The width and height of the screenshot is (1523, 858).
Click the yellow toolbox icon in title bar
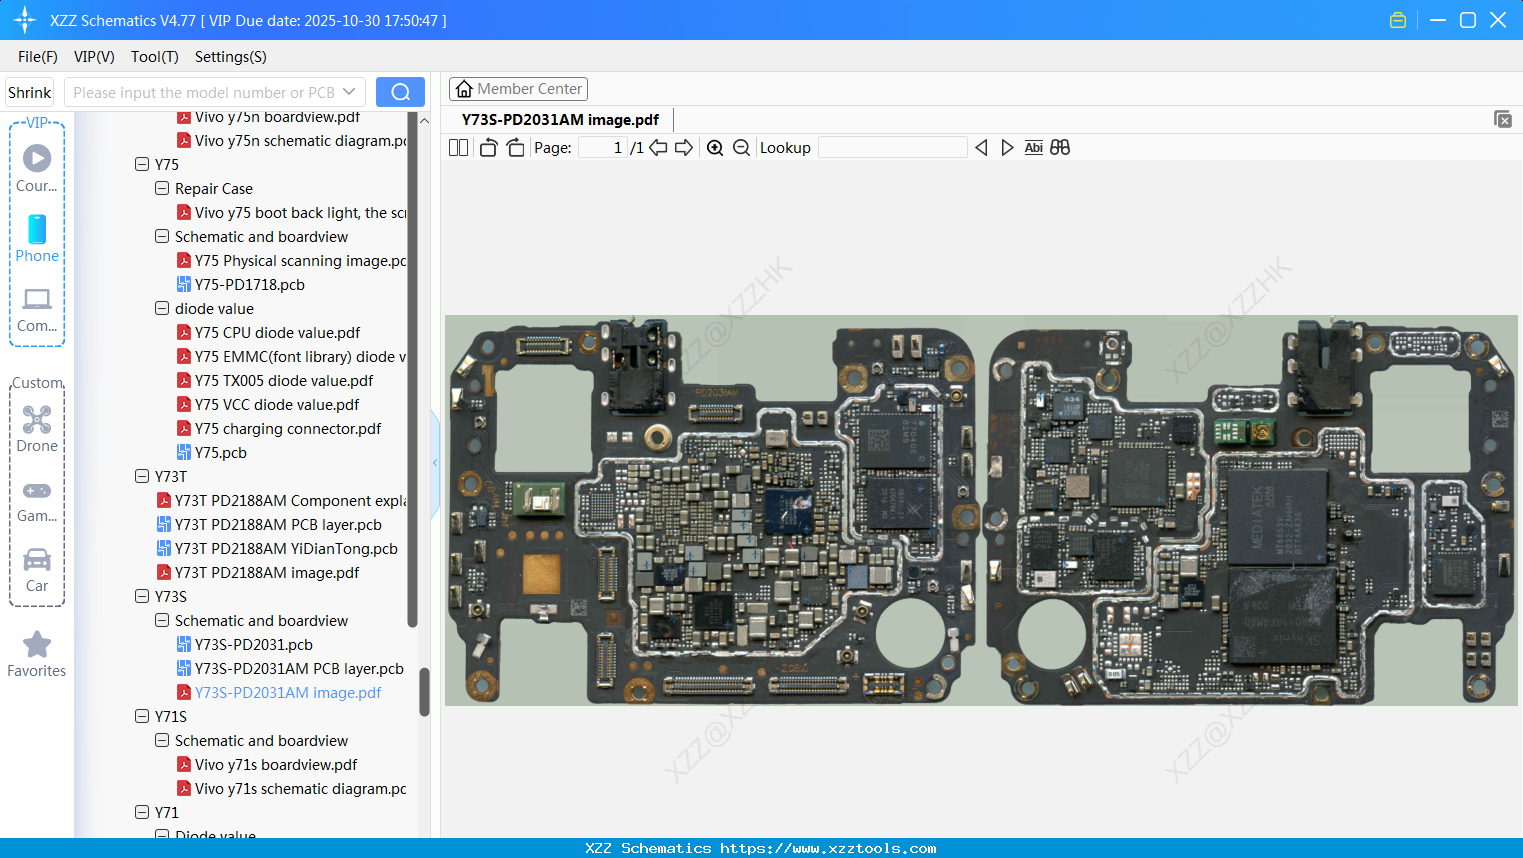[x=1398, y=20]
